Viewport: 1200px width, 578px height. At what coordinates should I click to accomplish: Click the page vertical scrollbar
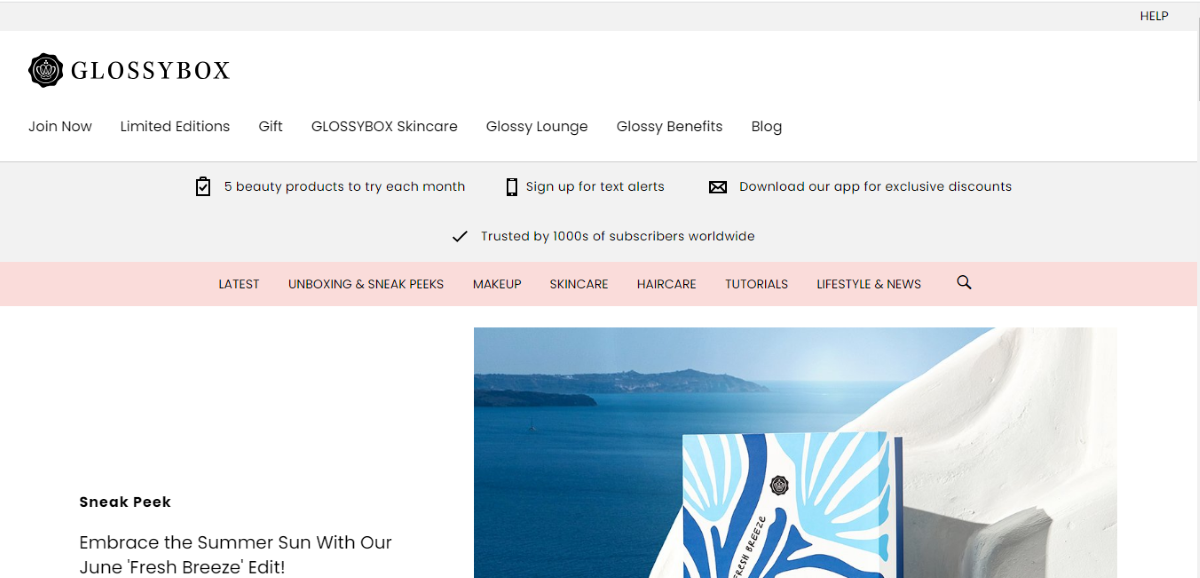(1197, 289)
